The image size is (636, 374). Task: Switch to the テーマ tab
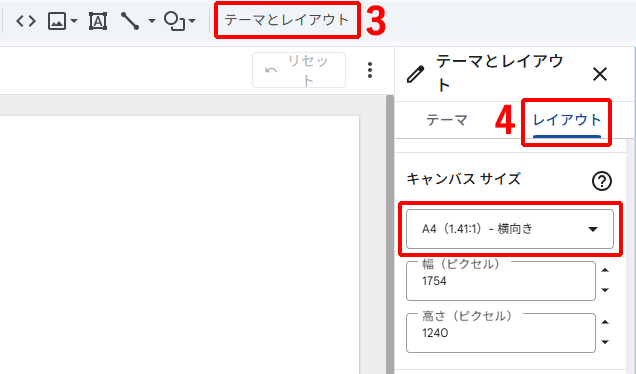pos(447,120)
